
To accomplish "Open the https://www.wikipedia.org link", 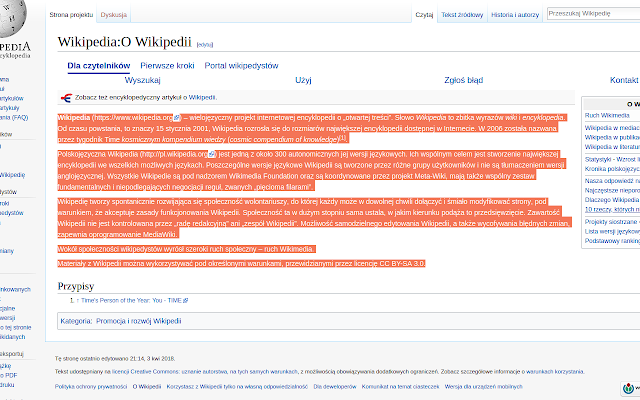I will coord(133,118).
